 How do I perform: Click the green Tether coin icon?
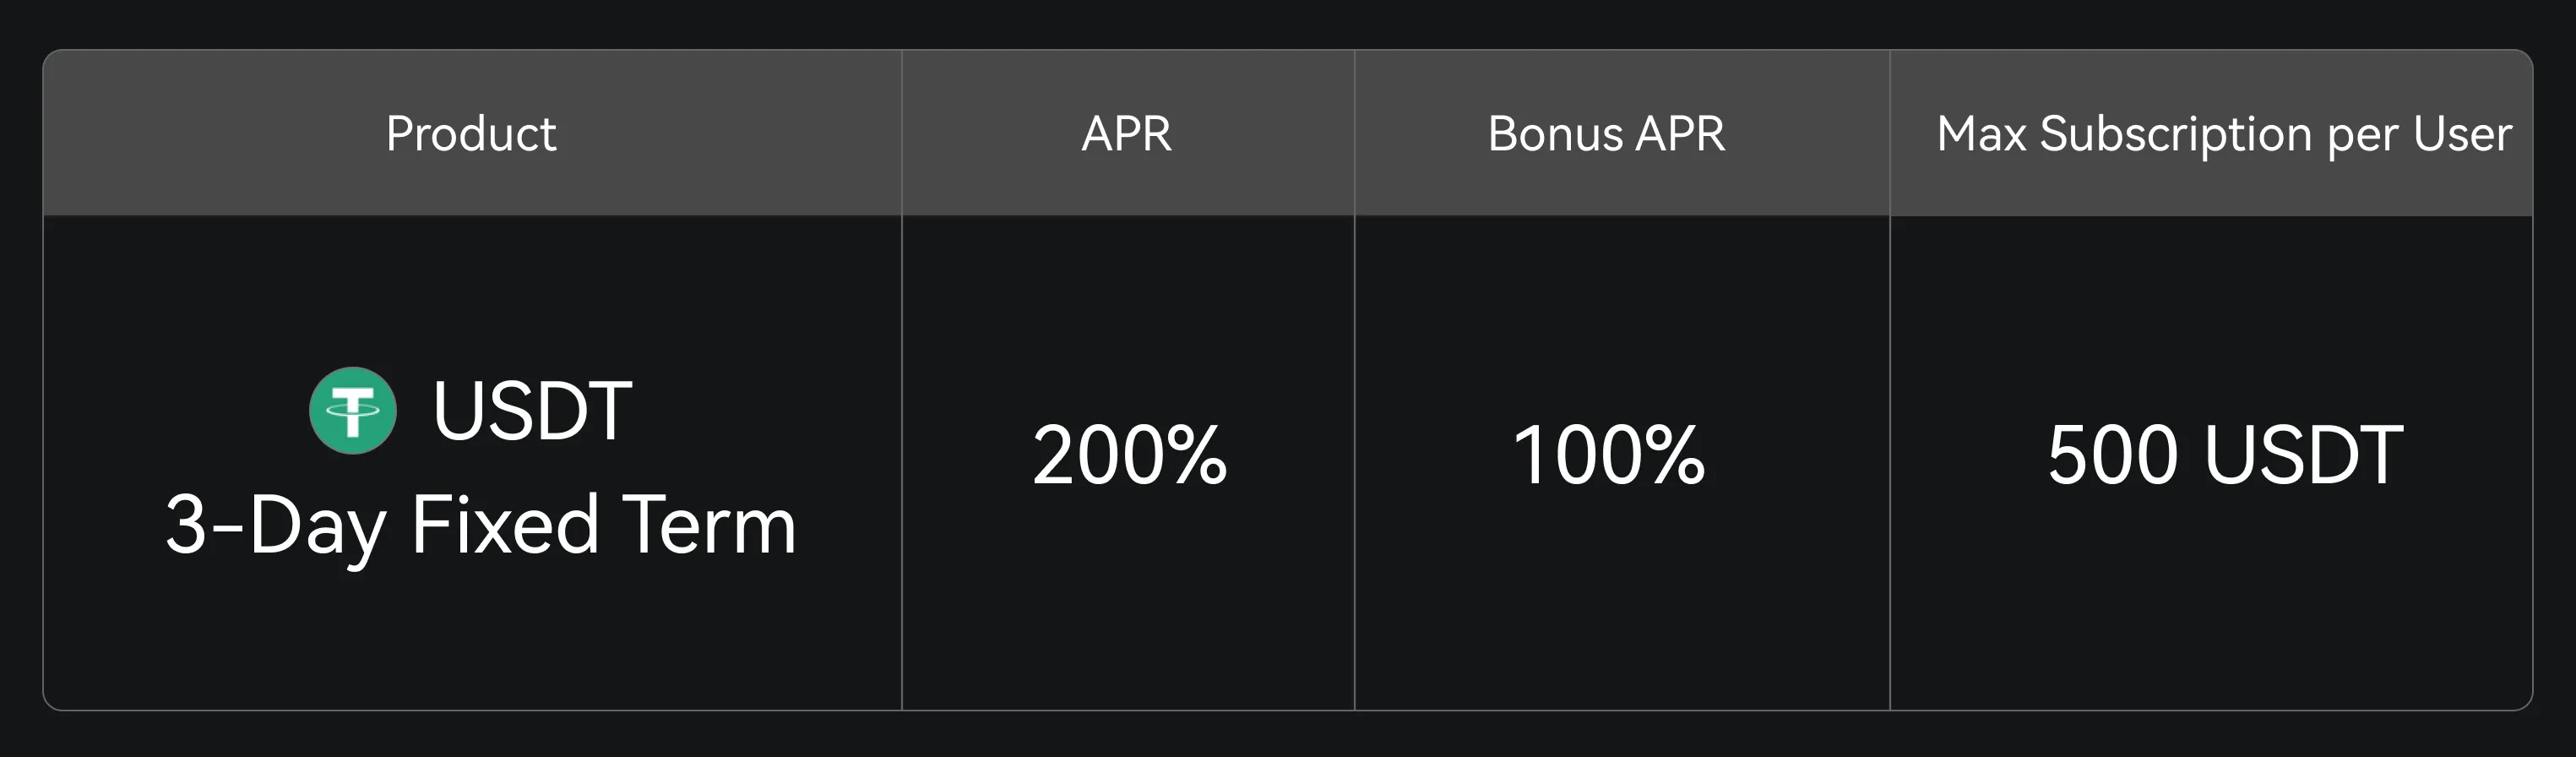(x=352, y=410)
